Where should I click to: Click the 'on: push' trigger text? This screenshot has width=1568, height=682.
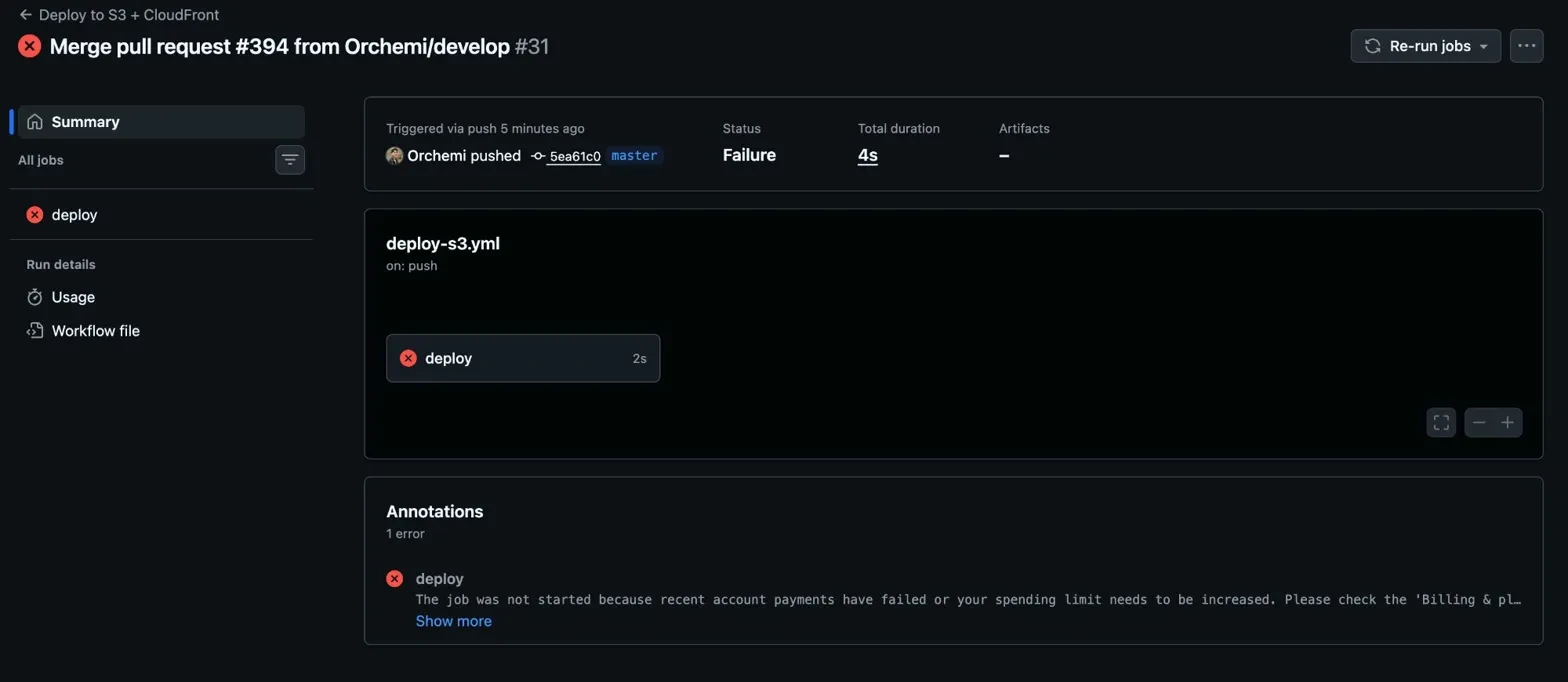point(412,266)
